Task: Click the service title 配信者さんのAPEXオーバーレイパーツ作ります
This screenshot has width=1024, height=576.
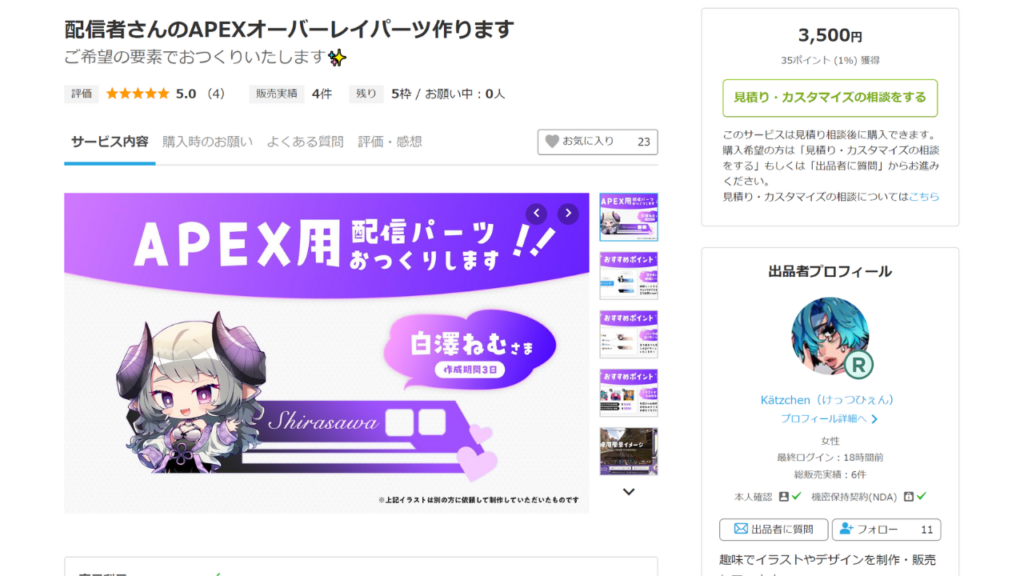Action: coord(289,29)
